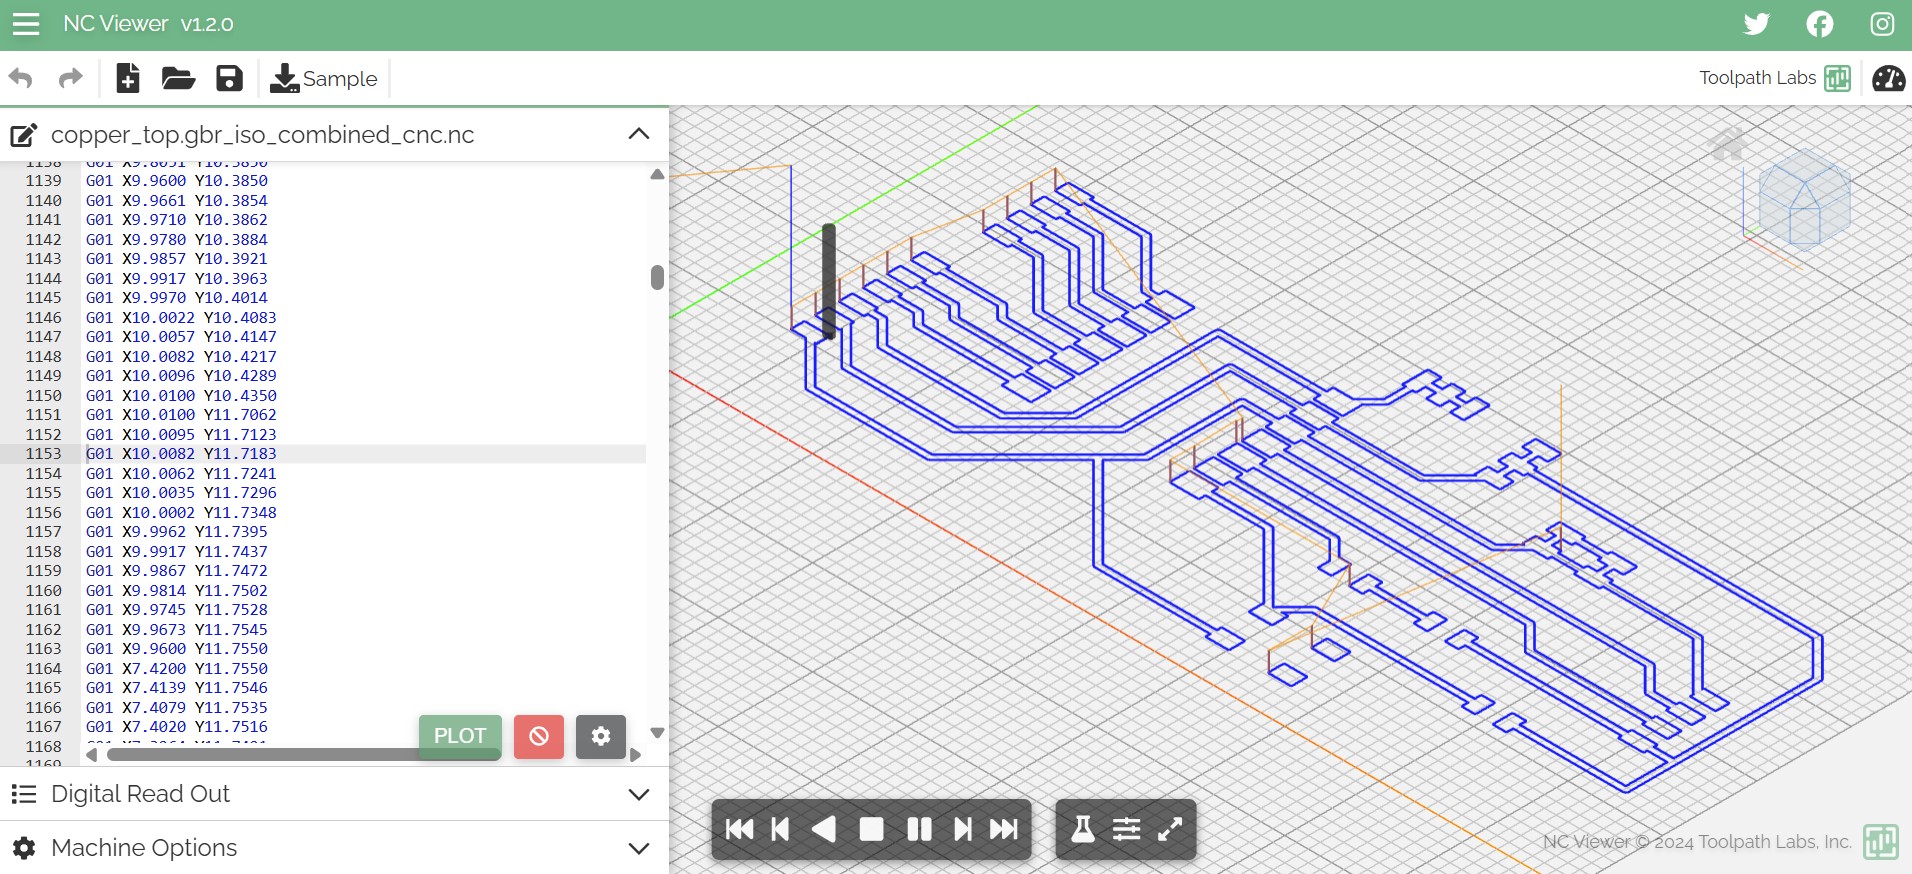Image resolution: width=1912 pixels, height=874 pixels.
Task: Play the simulation in reverse
Action: click(x=824, y=829)
